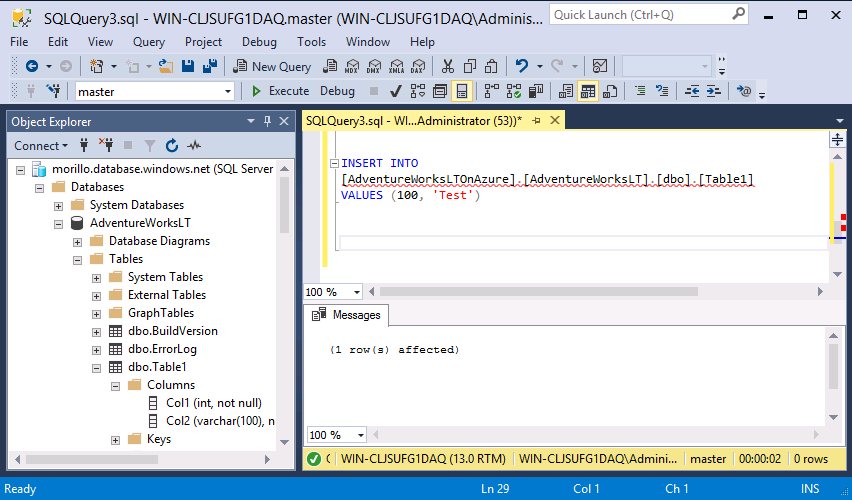Click the Copy icon
The image size is (852, 500).
[469, 66]
